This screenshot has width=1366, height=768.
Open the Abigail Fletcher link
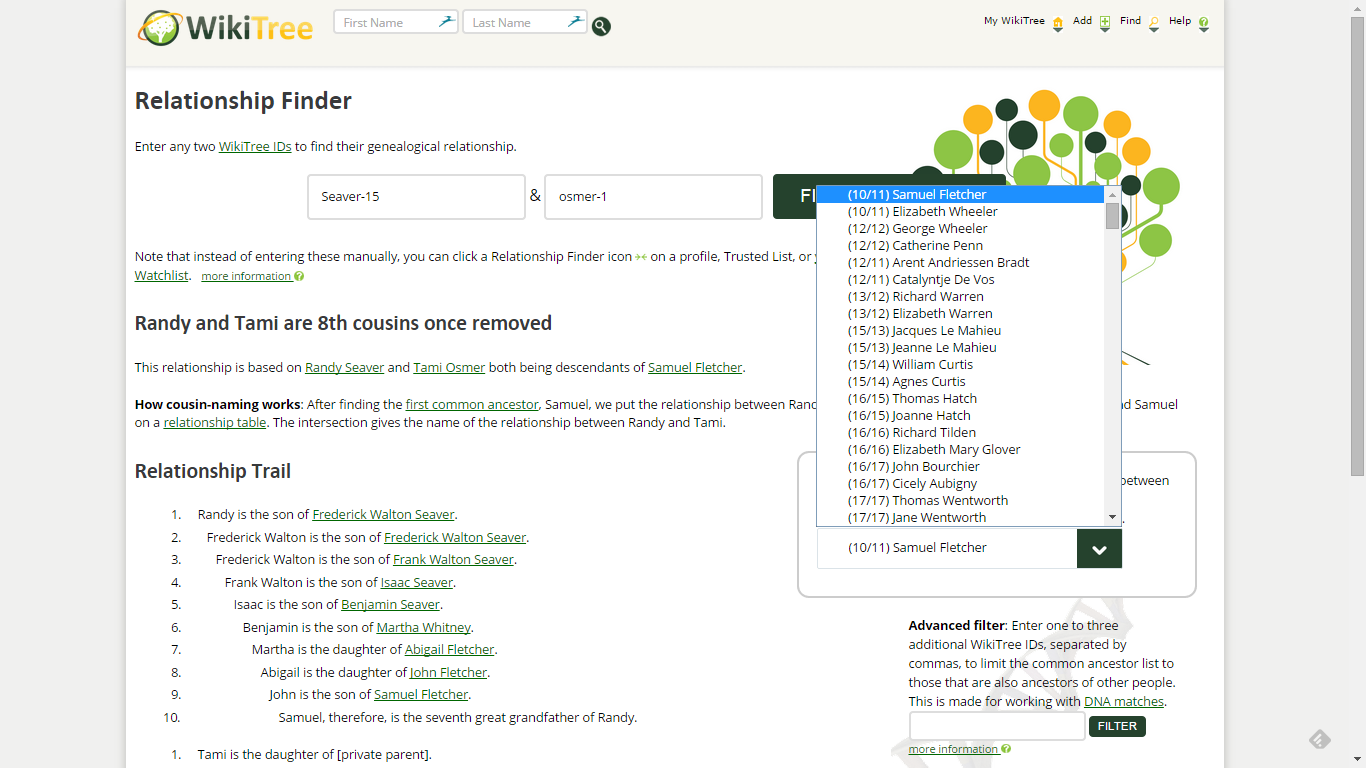(x=450, y=649)
